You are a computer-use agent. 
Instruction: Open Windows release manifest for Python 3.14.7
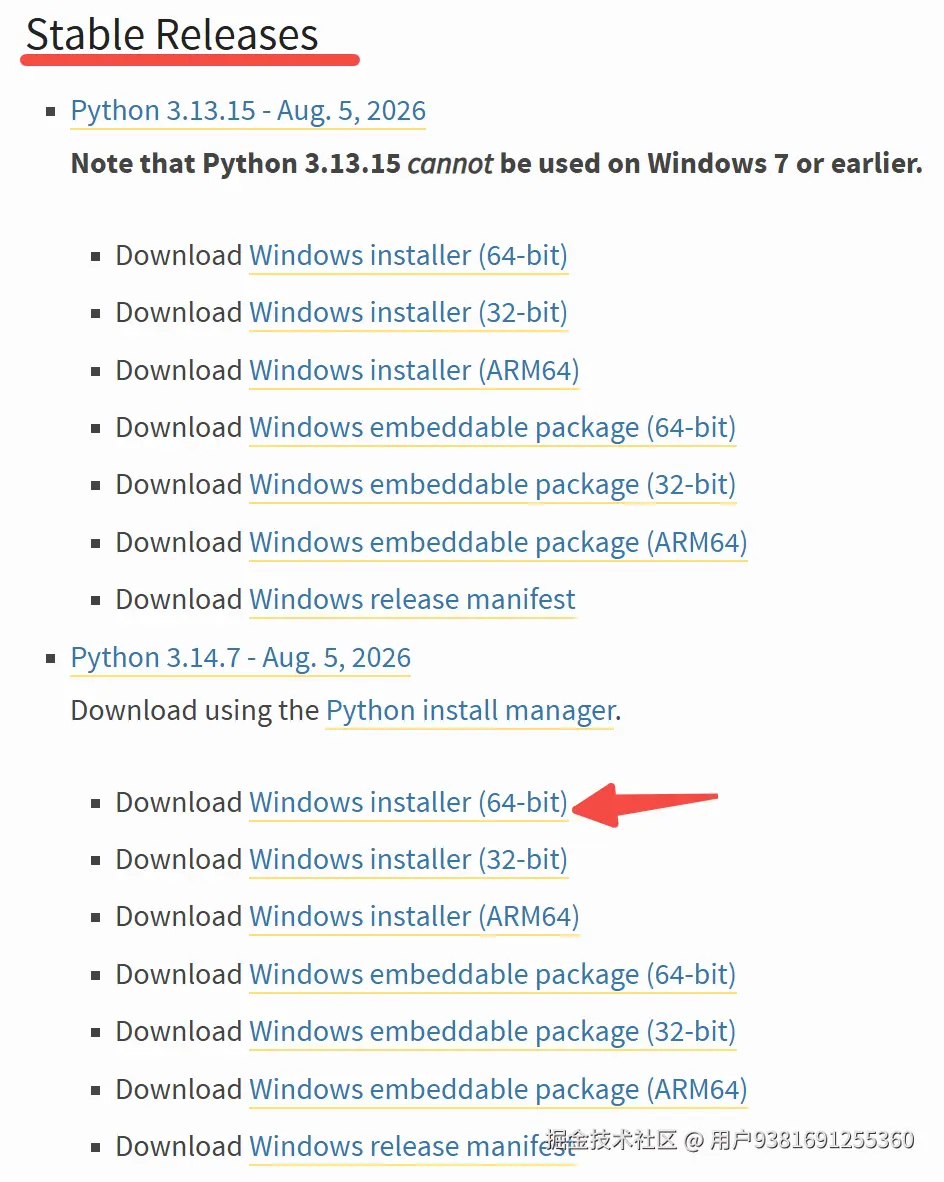tap(412, 1147)
